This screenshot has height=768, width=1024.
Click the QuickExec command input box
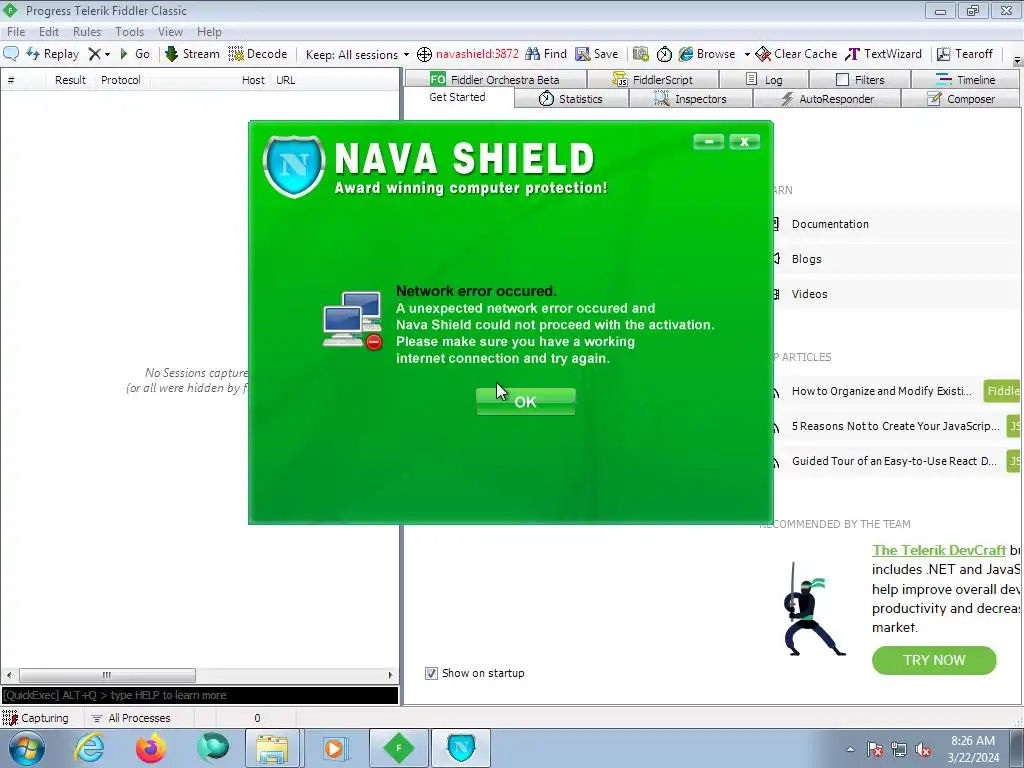(200, 695)
